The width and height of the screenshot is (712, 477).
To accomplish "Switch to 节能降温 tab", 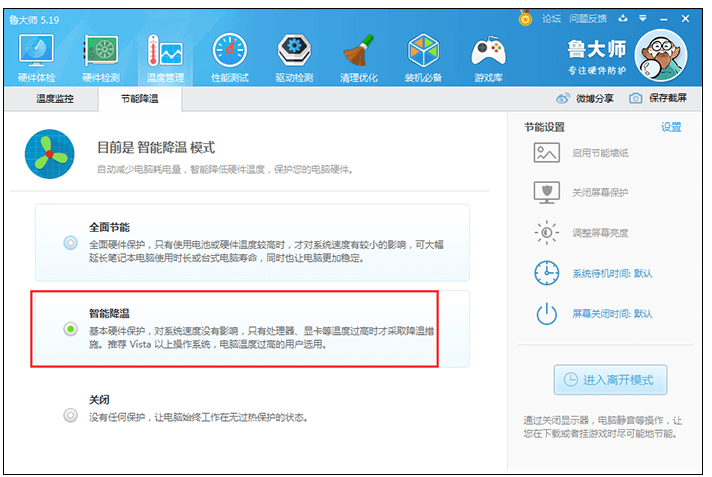I will (140, 99).
